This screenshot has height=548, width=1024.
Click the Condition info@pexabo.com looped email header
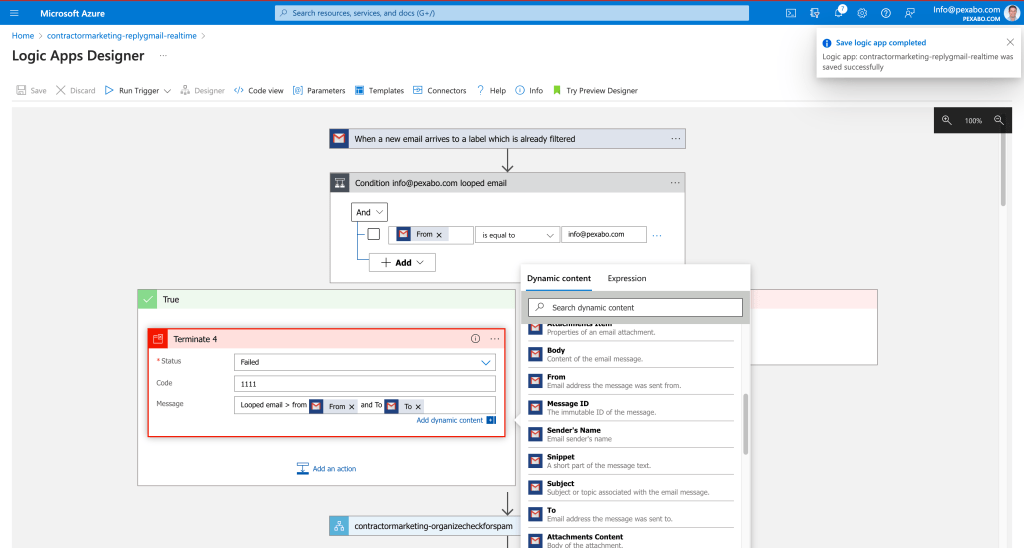tap(507, 183)
